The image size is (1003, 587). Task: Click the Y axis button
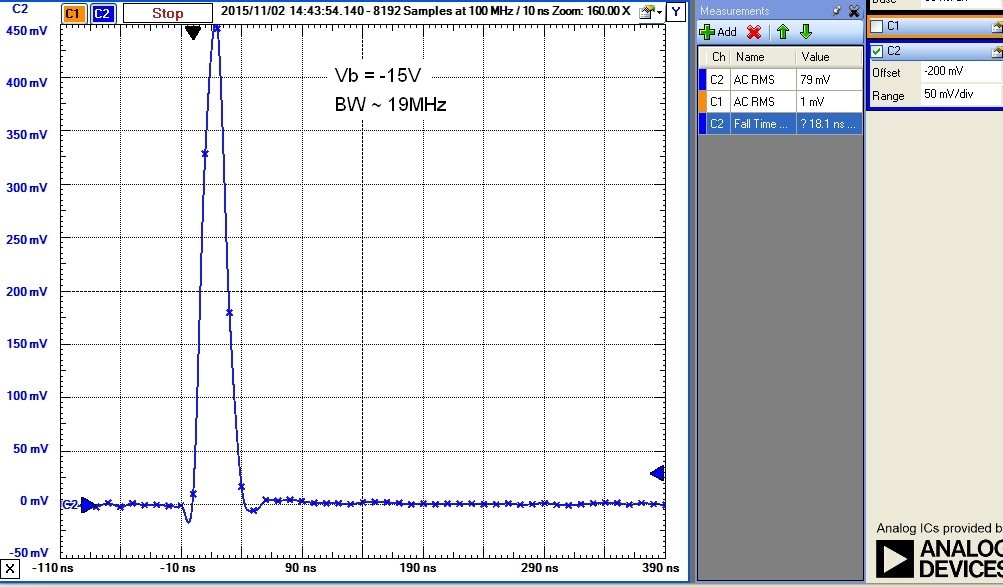pyautogui.click(x=677, y=12)
